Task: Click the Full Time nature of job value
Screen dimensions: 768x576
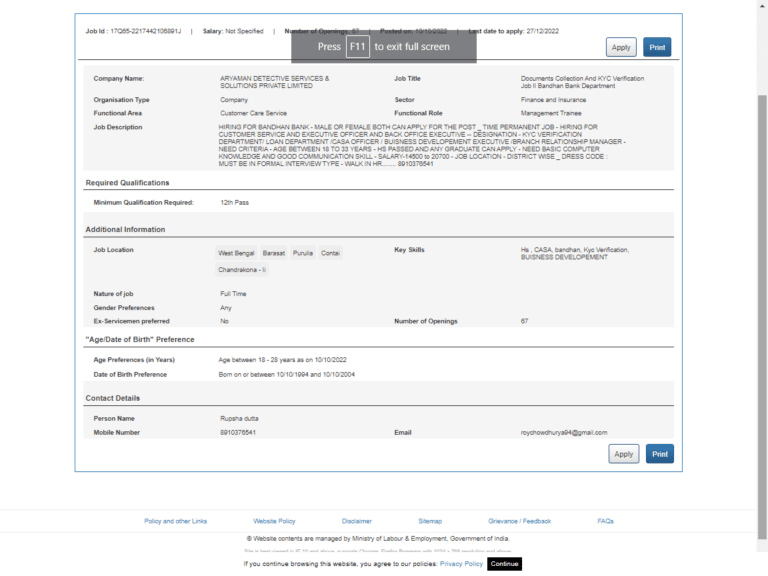Action: coord(233,294)
